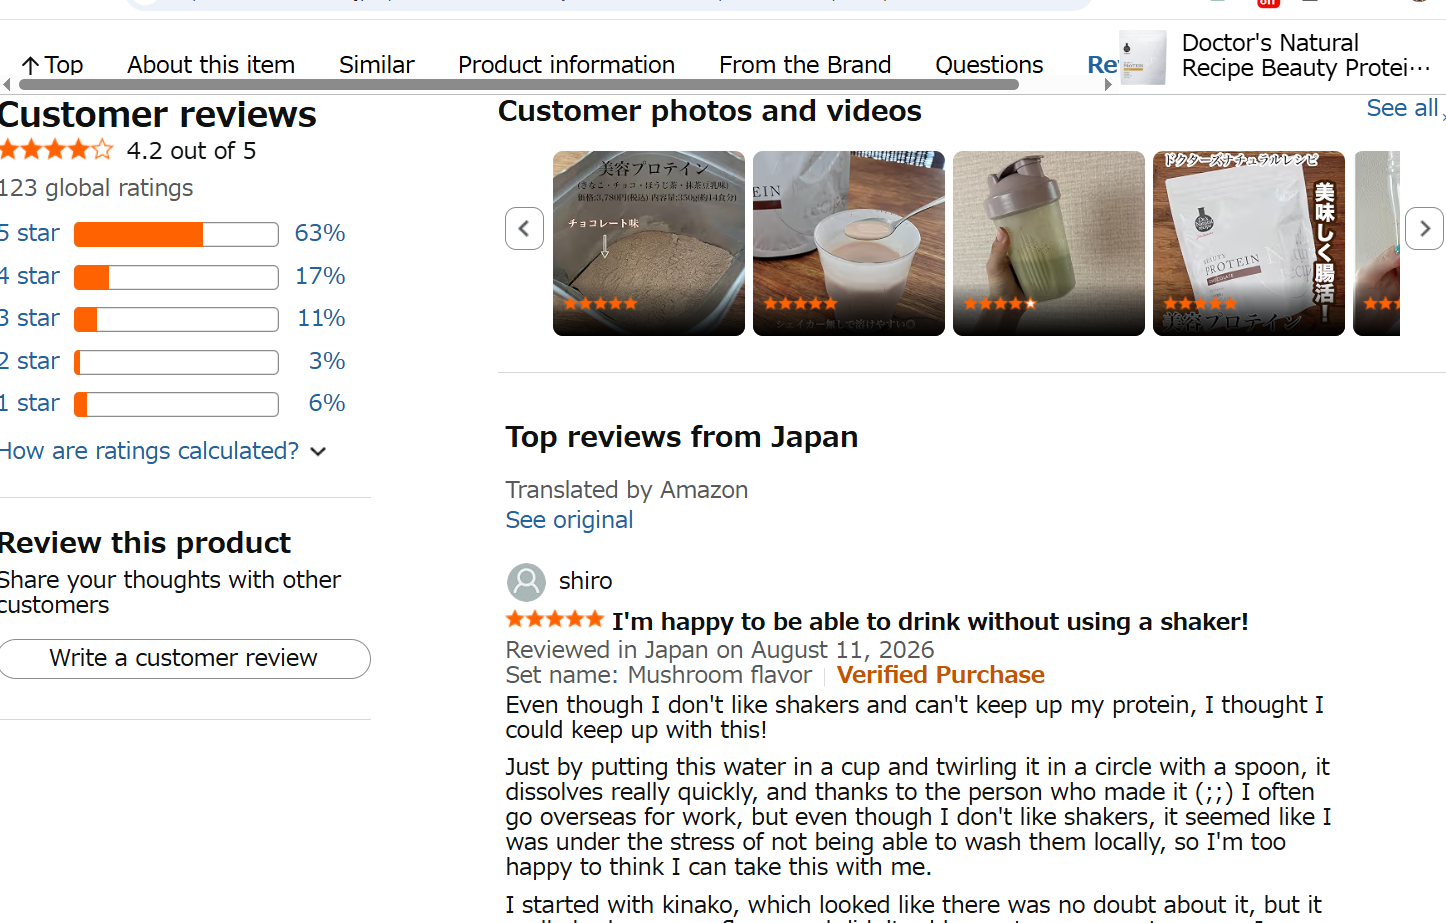Go to About this item section

click(211, 65)
